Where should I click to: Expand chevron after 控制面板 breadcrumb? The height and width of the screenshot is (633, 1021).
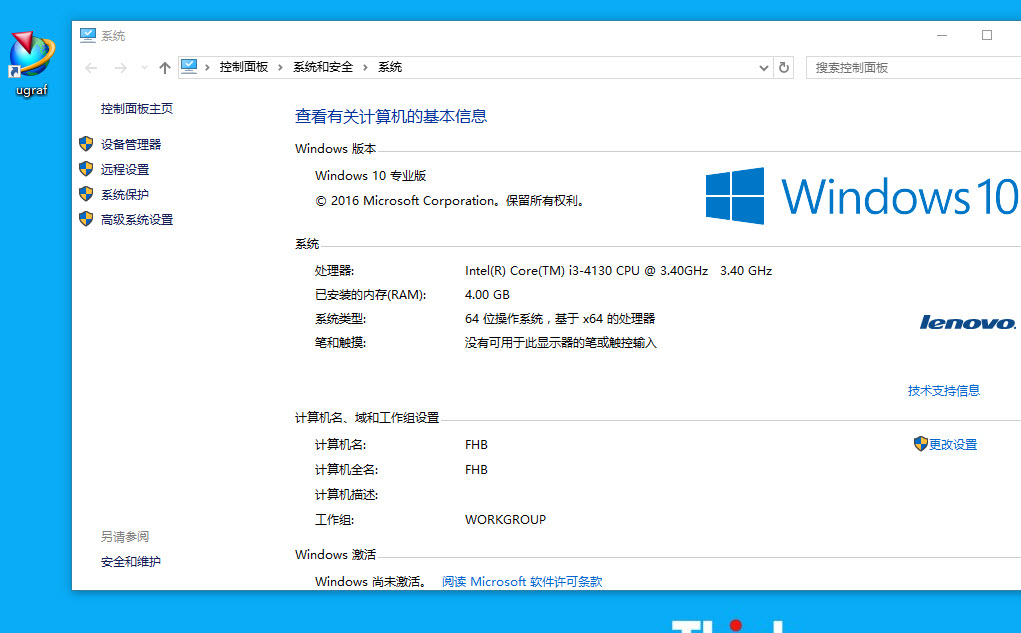(x=281, y=68)
